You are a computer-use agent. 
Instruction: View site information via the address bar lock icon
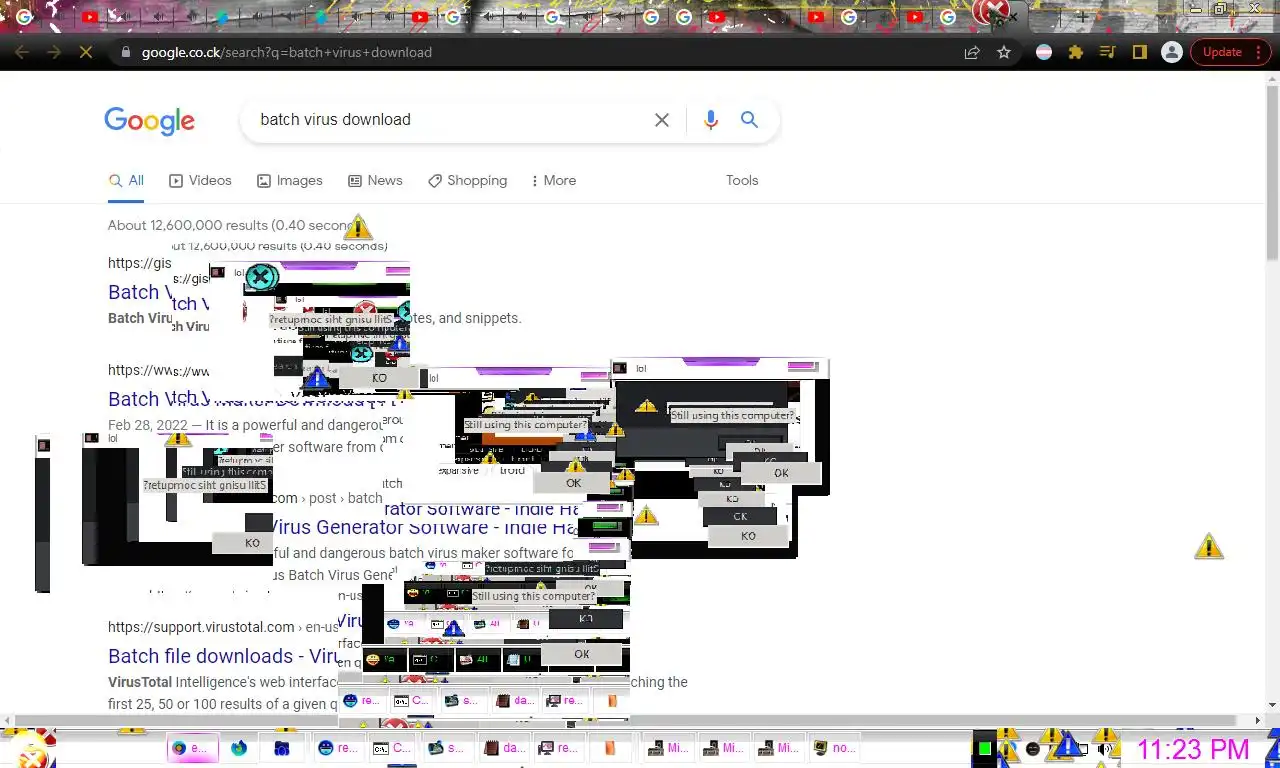[x=125, y=52]
